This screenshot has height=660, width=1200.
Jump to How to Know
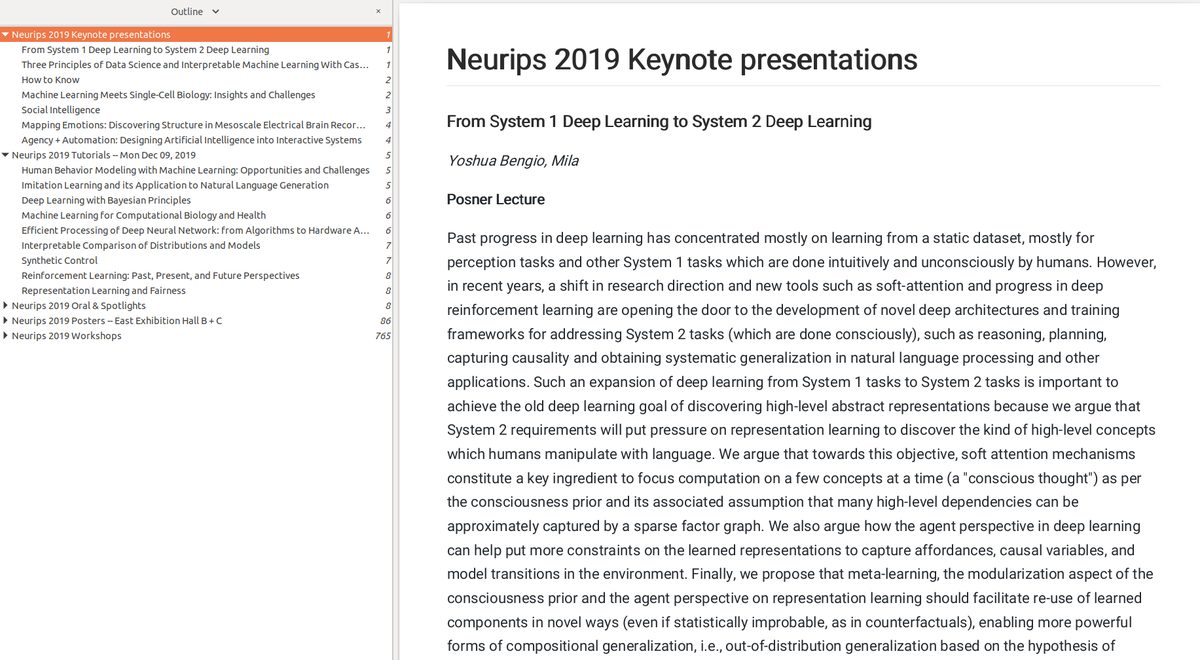pyautogui.click(x=50, y=80)
